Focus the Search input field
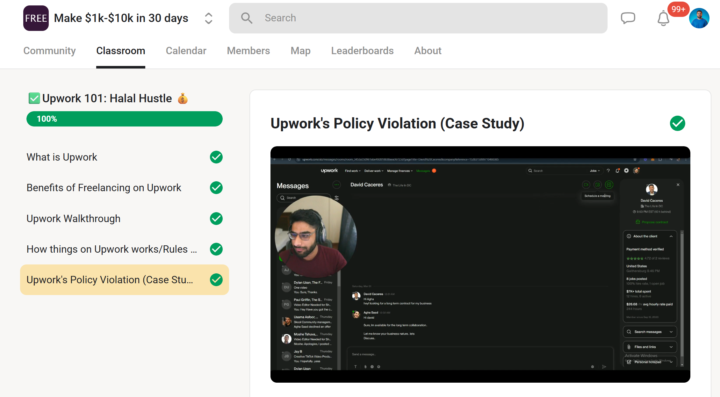This screenshot has width=720, height=397. point(418,18)
